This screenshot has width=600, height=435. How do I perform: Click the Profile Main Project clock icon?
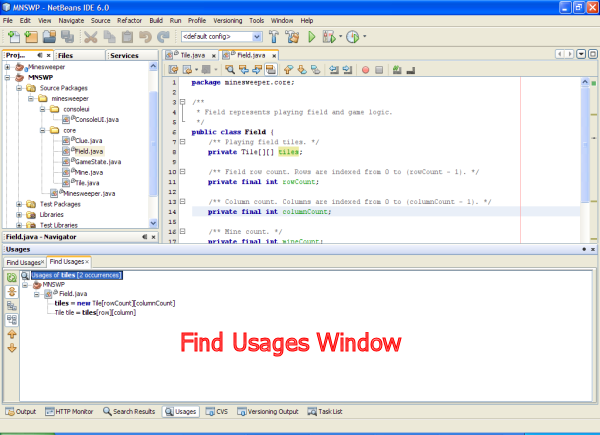tap(352, 37)
